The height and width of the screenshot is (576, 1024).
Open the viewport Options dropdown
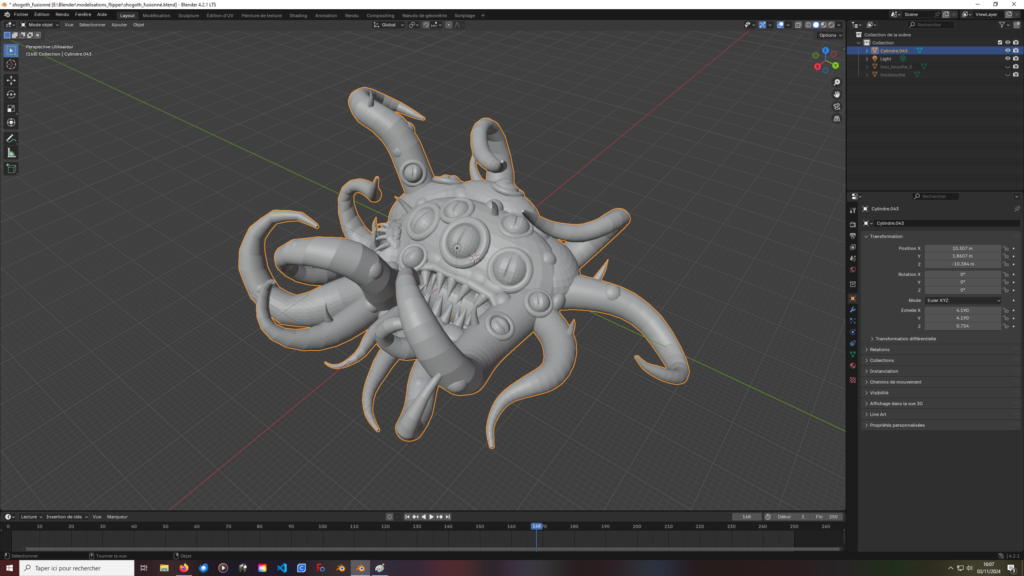829,35
